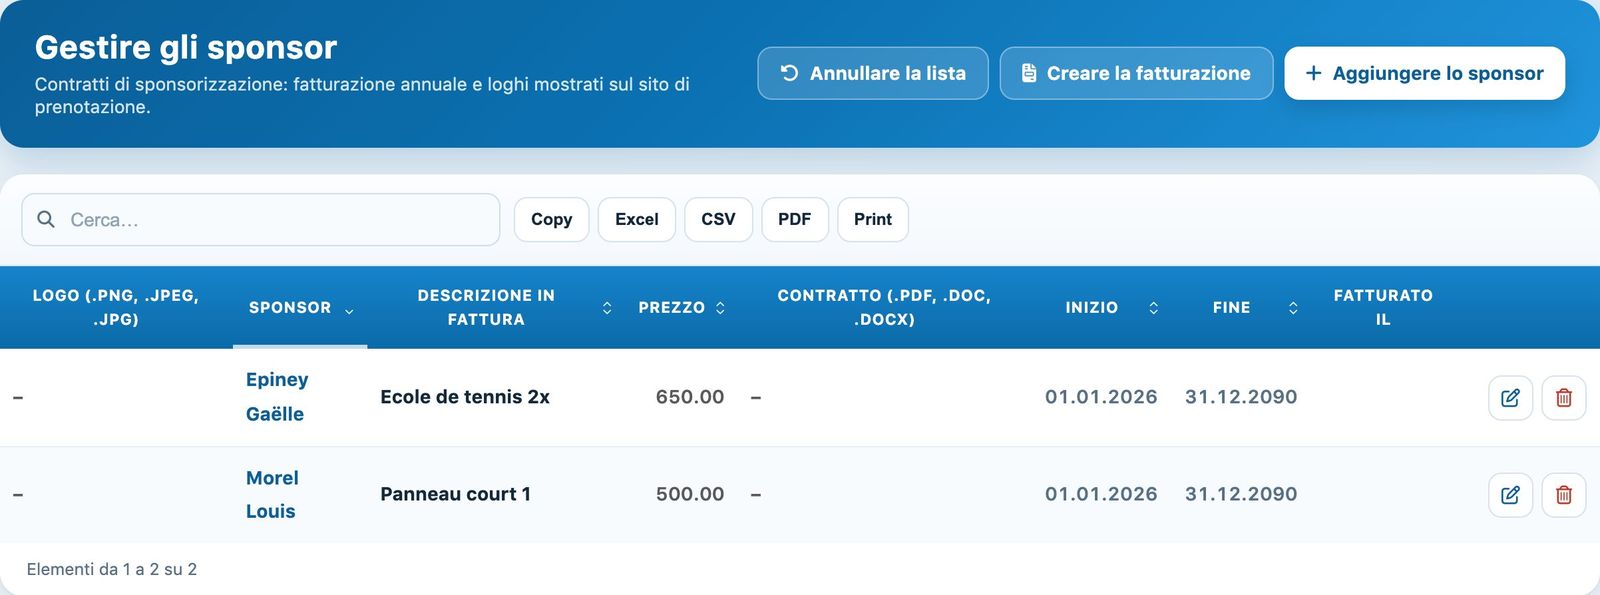
Task: Click the Annullare la lista button
Action: [873, 73]
